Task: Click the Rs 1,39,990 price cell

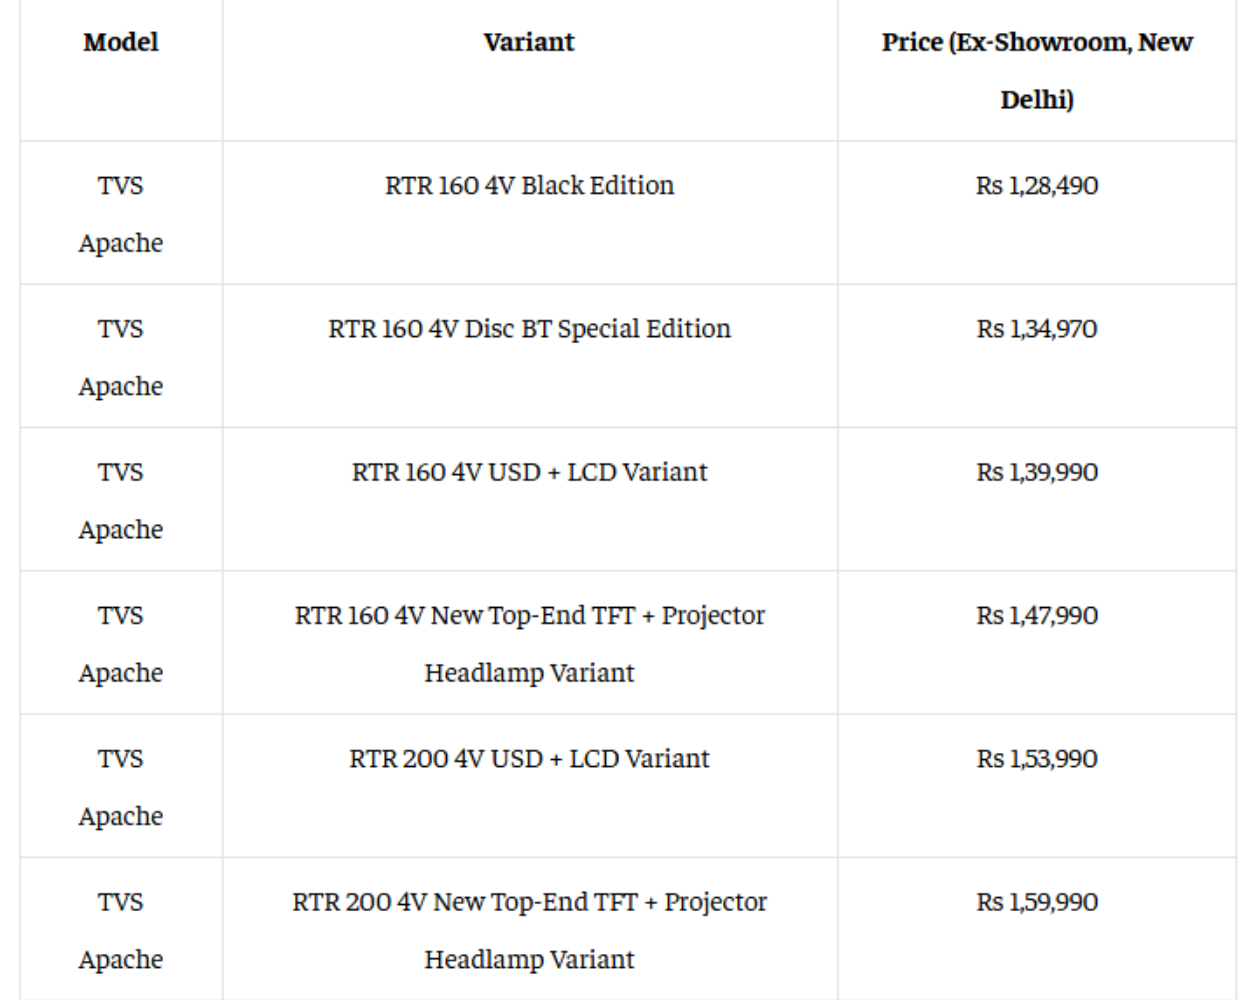Action: [x=1037, y=472]
